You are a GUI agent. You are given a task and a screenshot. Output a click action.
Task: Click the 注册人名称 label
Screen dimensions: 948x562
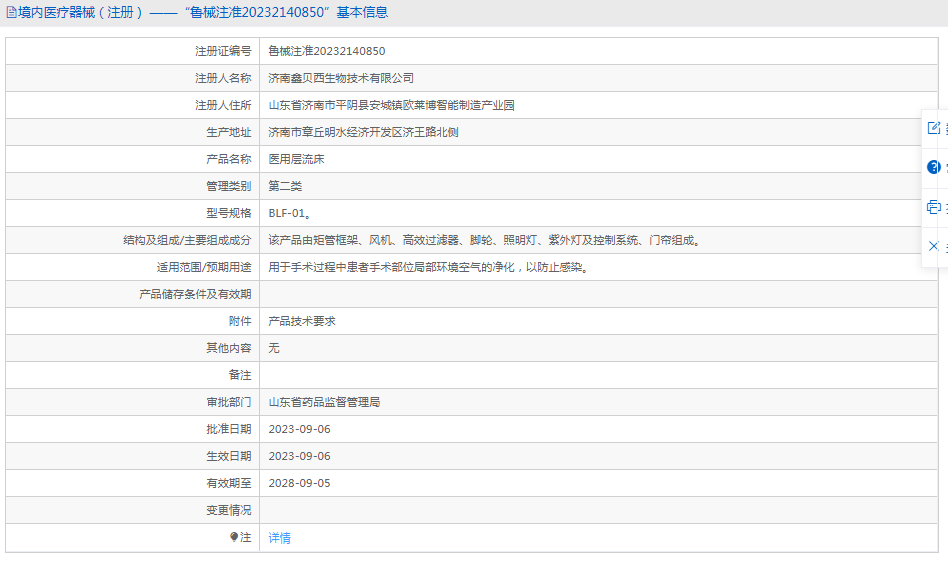[x=223, y=78]
